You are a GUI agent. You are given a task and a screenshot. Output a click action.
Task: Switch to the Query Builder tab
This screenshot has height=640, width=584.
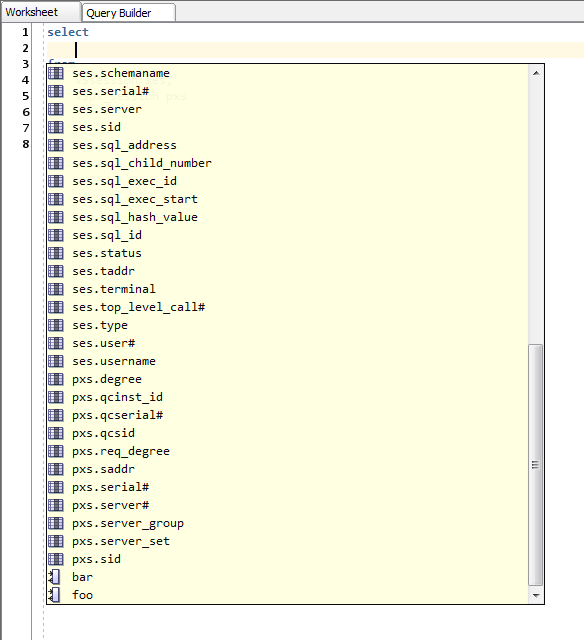click(129, 13)
